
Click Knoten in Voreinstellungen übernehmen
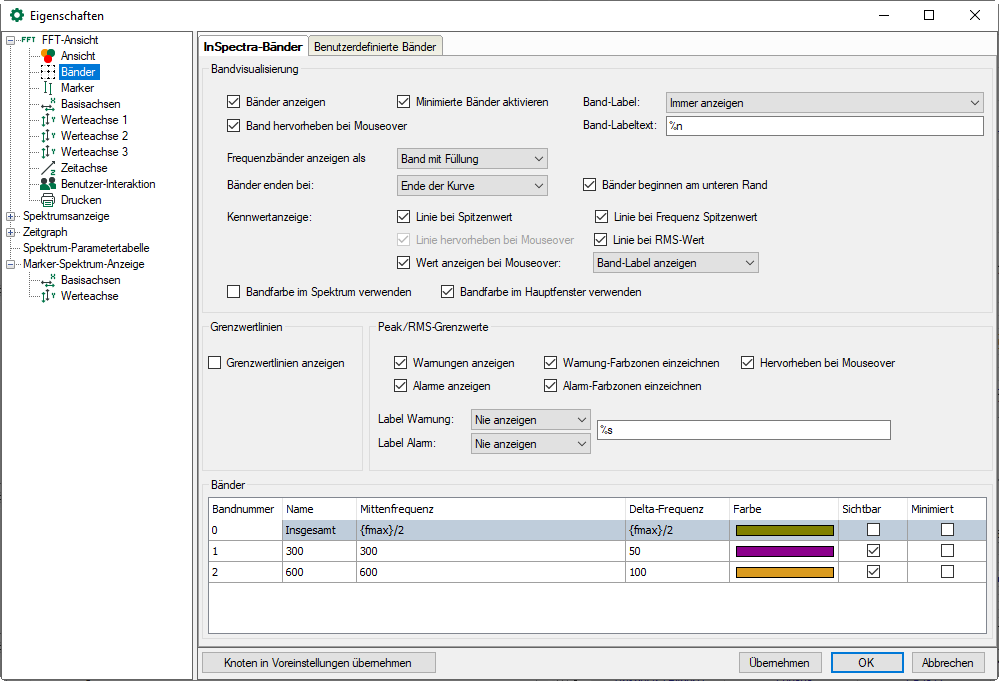point(319,663)
